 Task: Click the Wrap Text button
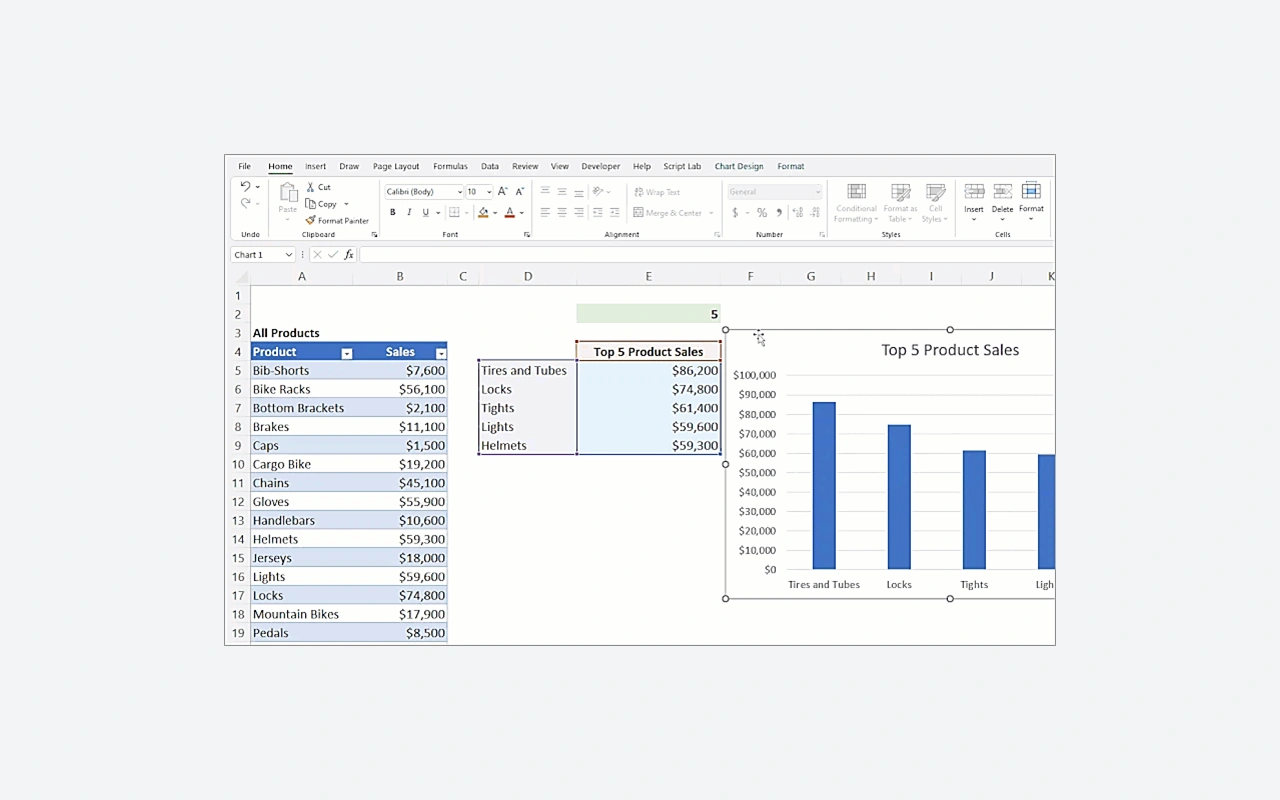click(657, 192)
